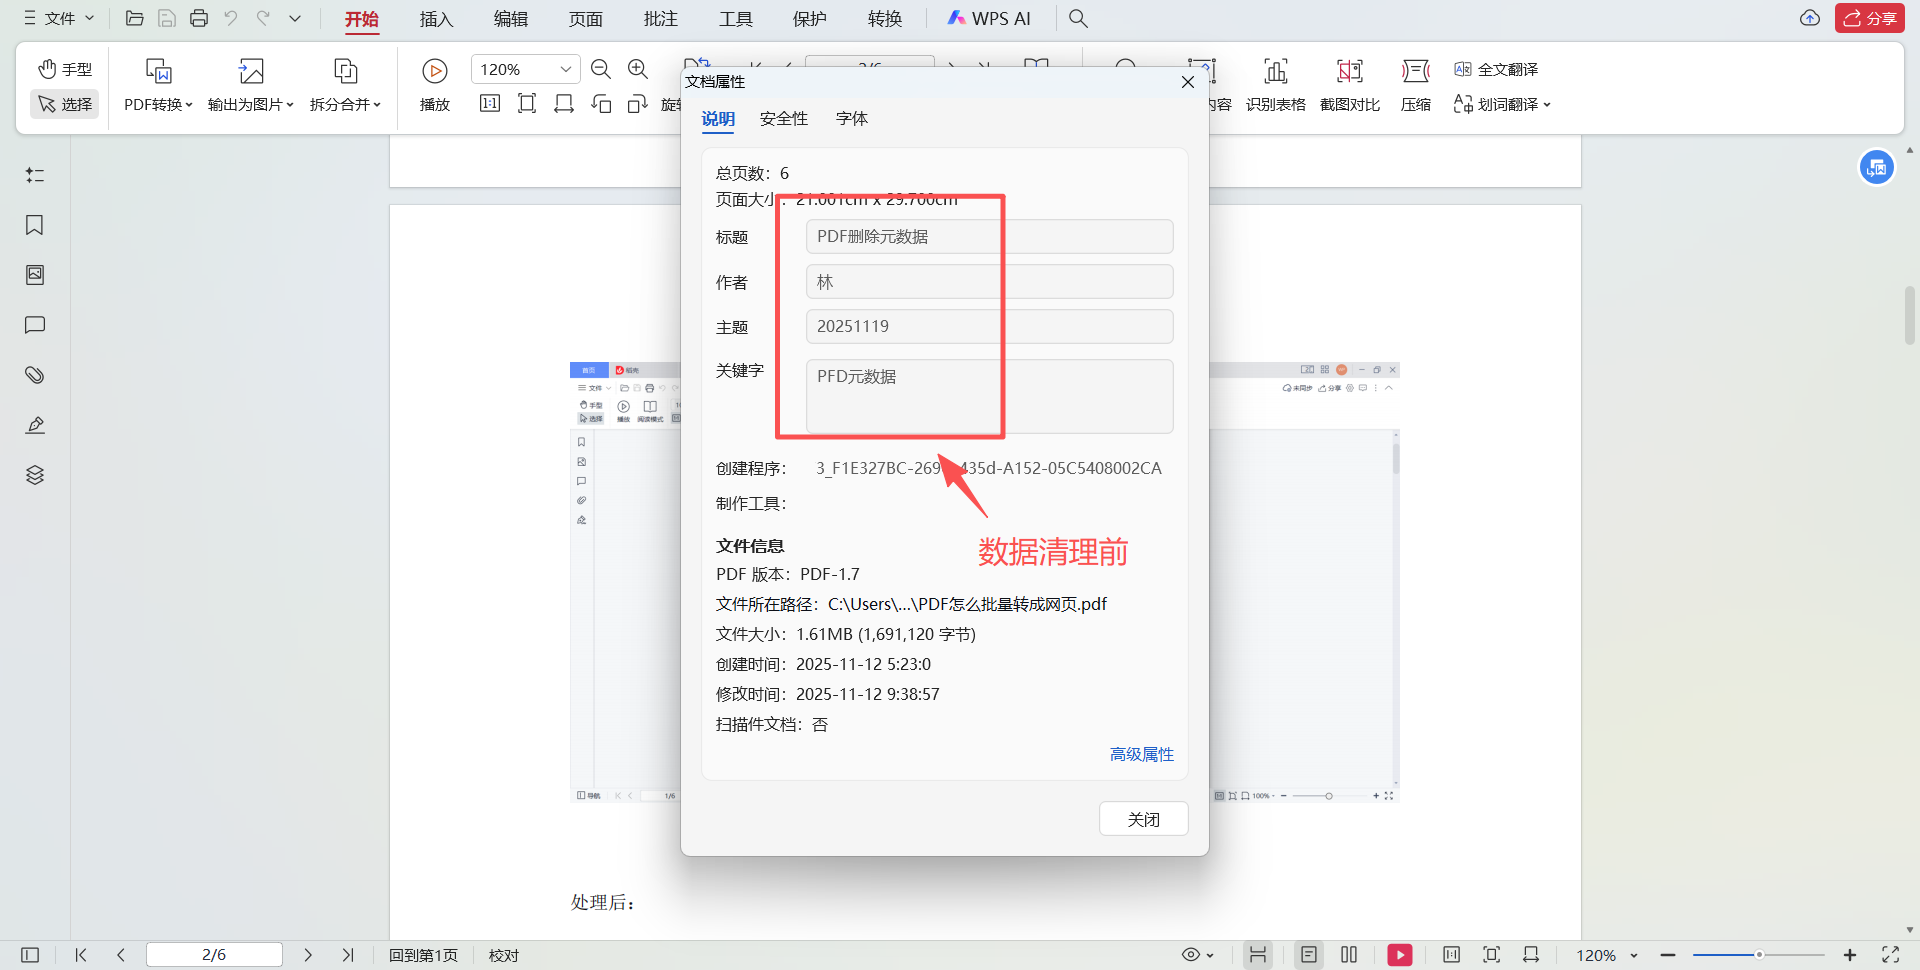Viewport: 1920px width, 970px height.
Task: Compress the PDF via 压缩 icon
Action: (x=1416, y=85)
